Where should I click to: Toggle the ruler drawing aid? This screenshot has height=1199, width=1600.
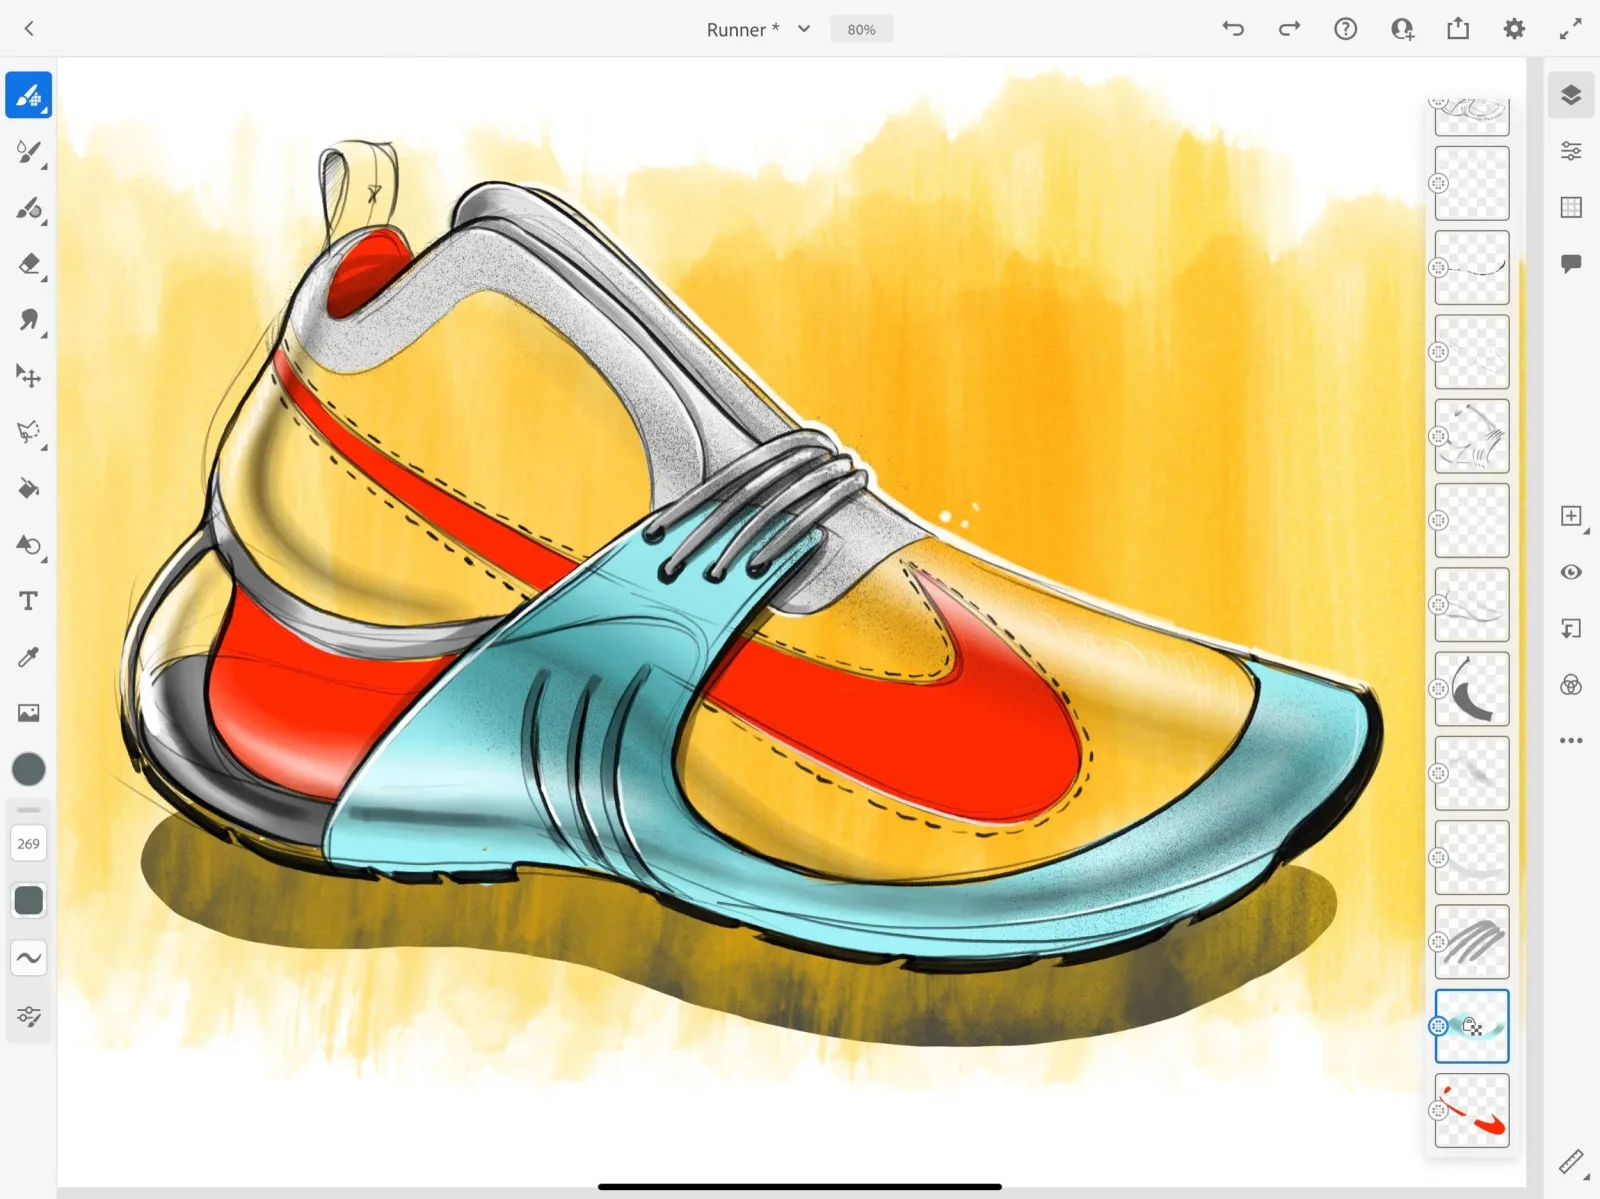click(x=1571, y=1161)
